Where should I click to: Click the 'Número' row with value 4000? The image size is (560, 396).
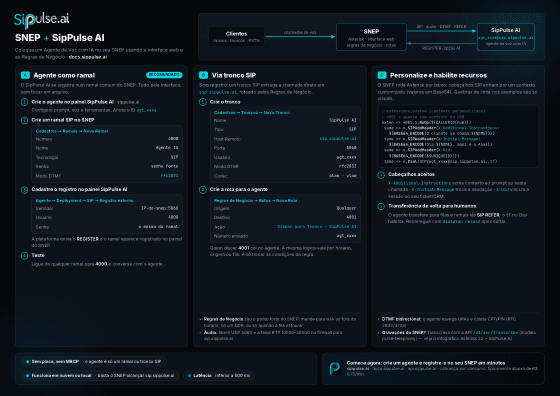[x=107, y=139]
